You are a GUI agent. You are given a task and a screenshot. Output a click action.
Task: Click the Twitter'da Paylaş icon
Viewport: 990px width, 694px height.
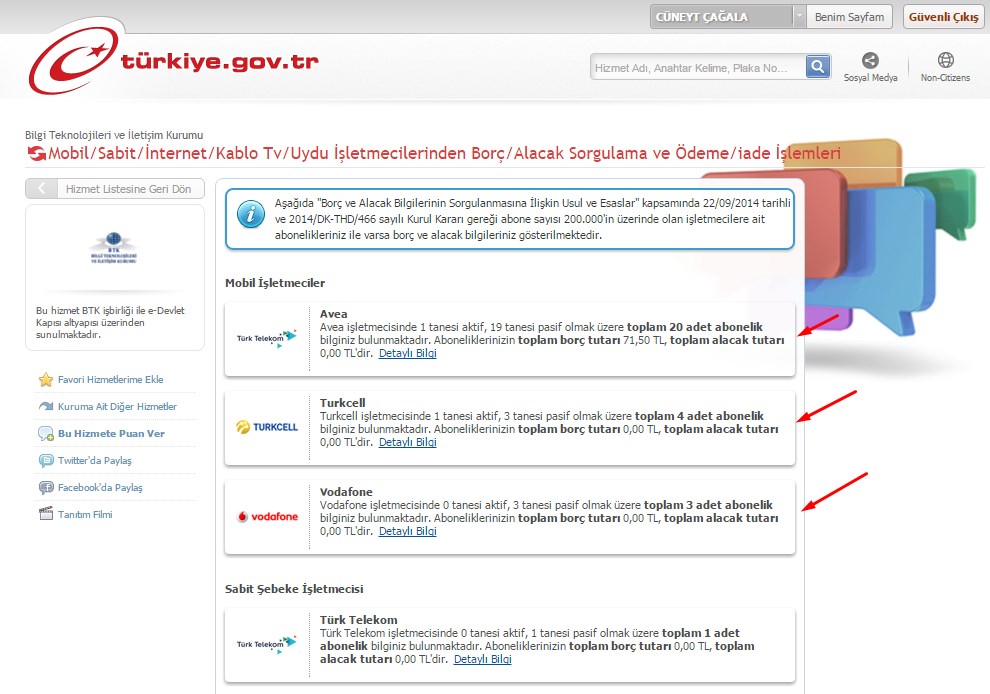coord(46,461)
